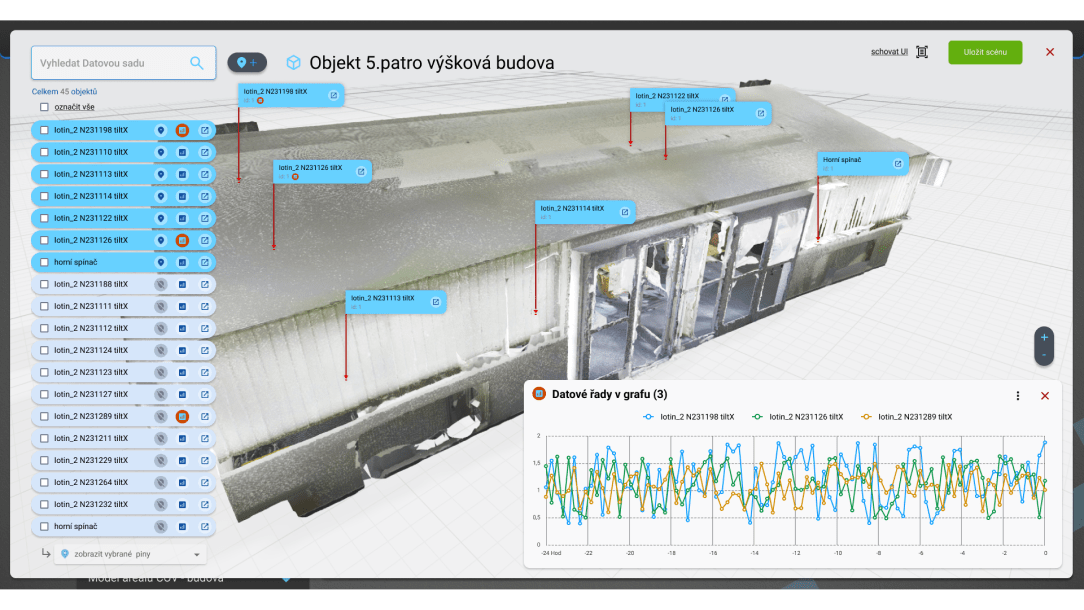The image size is (1084, 610).
Task: Click fullscreen icon next to schovat UI
Action: 922,52
